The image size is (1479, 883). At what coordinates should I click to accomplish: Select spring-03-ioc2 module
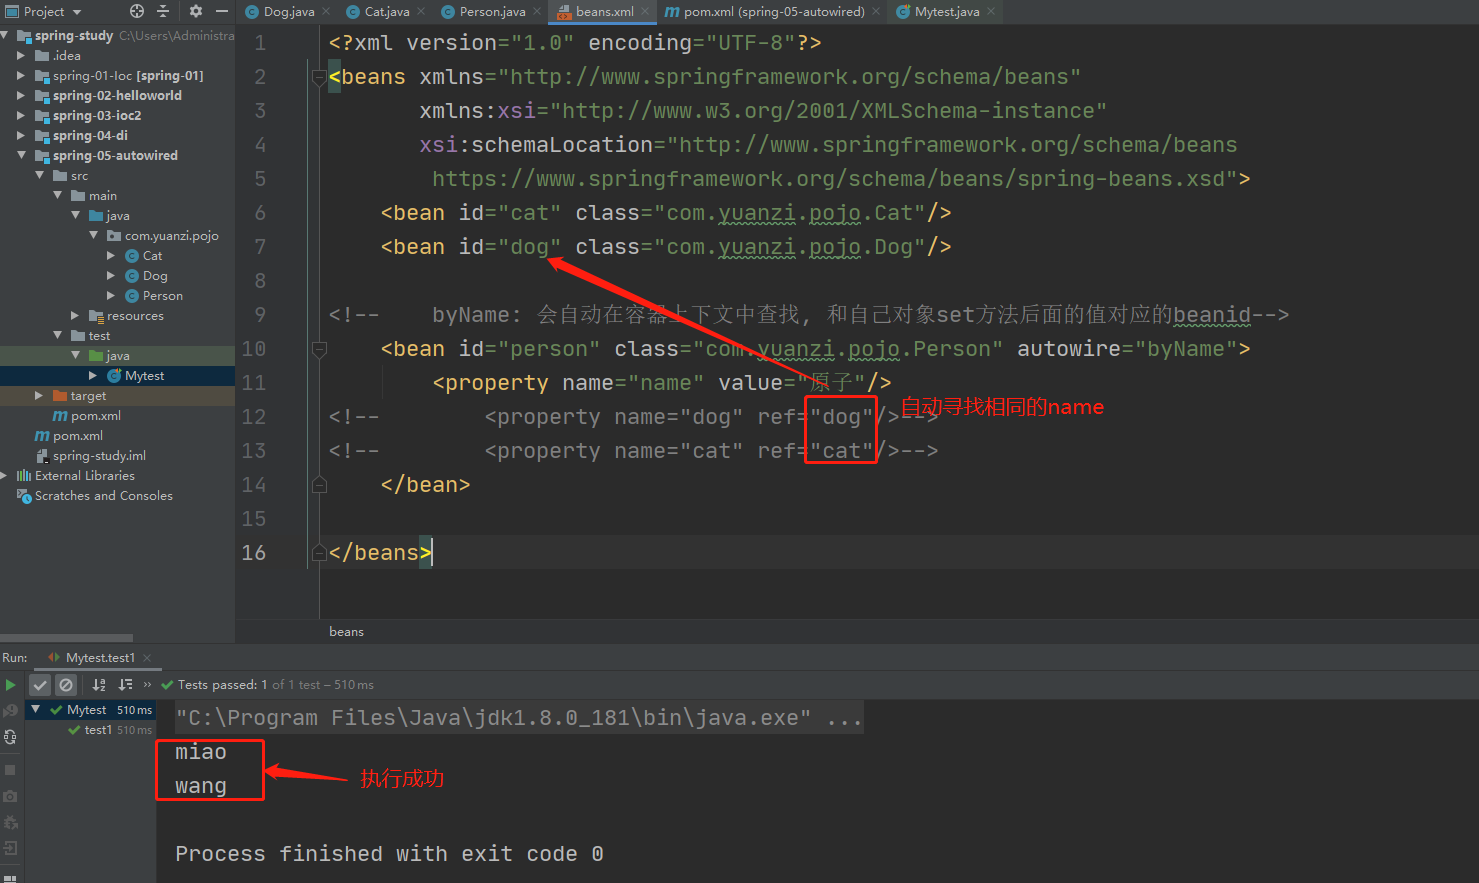[x=97, y=116]
